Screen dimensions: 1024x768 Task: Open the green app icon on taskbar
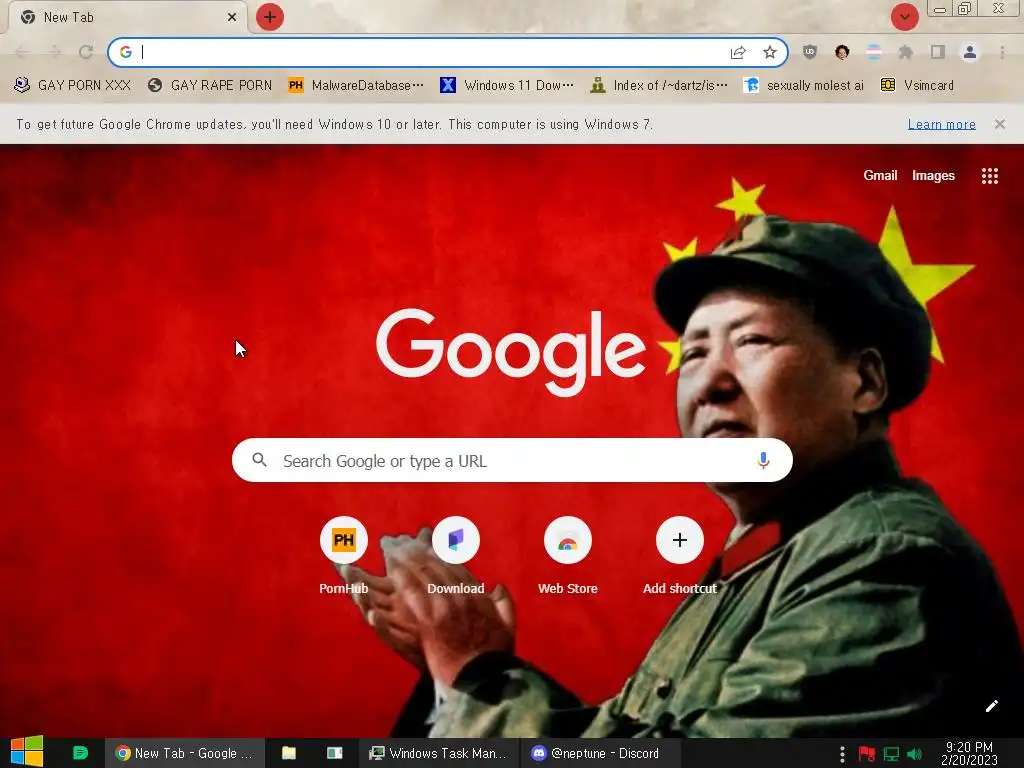(80, 753)
